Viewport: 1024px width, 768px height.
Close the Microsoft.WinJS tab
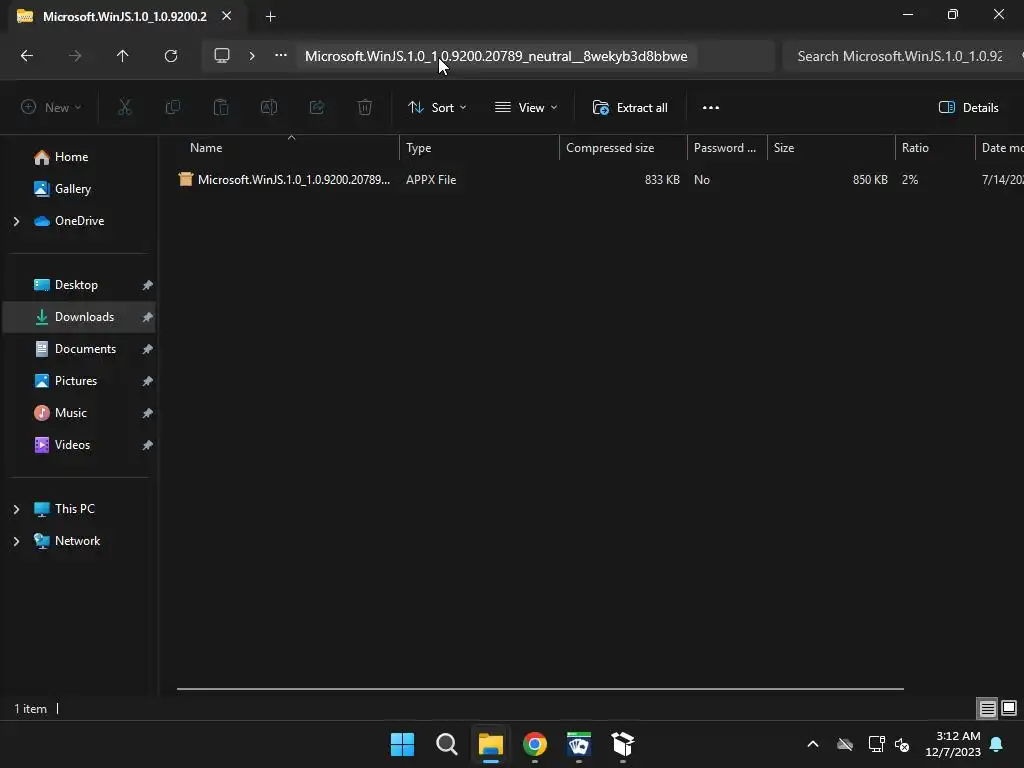(x=227, y=16)
